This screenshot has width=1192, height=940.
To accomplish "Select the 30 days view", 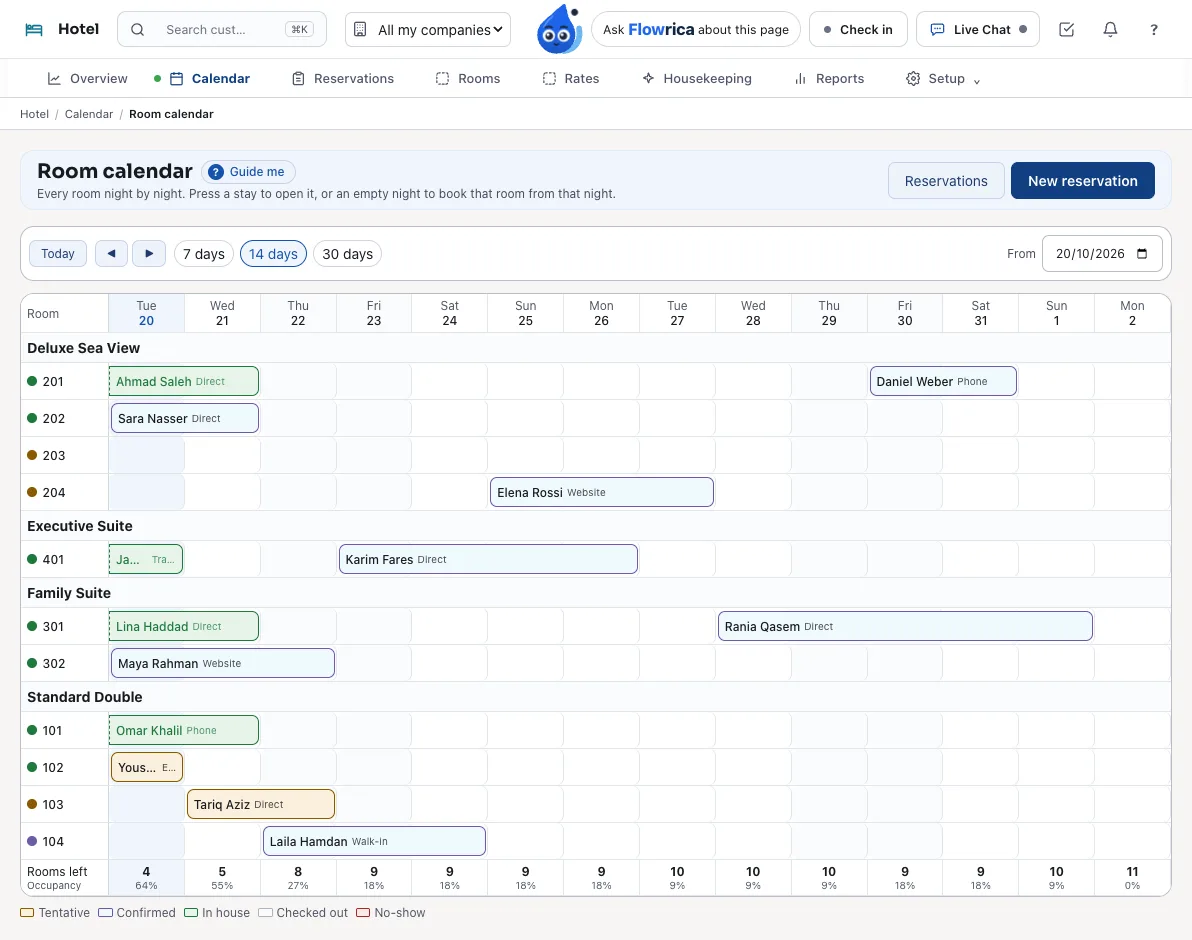I will [347, 254].
